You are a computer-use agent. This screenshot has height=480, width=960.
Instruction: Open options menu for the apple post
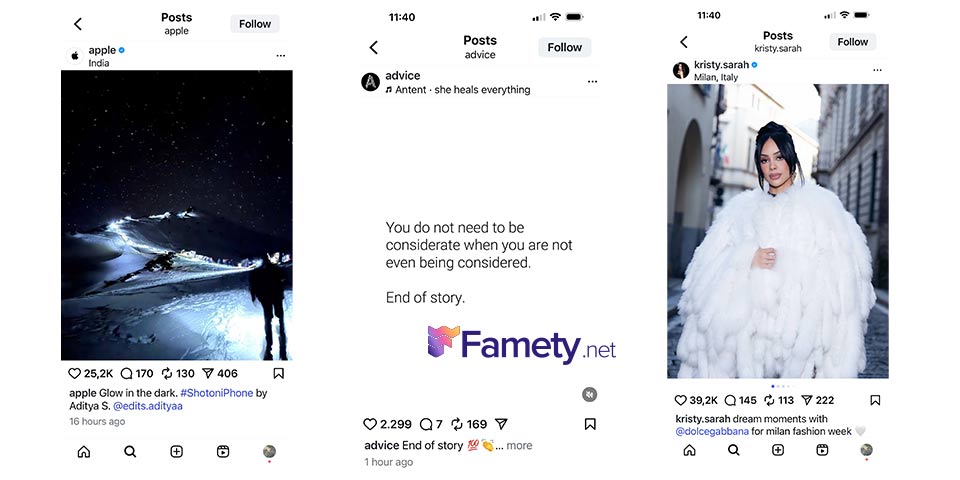[280, 56]
